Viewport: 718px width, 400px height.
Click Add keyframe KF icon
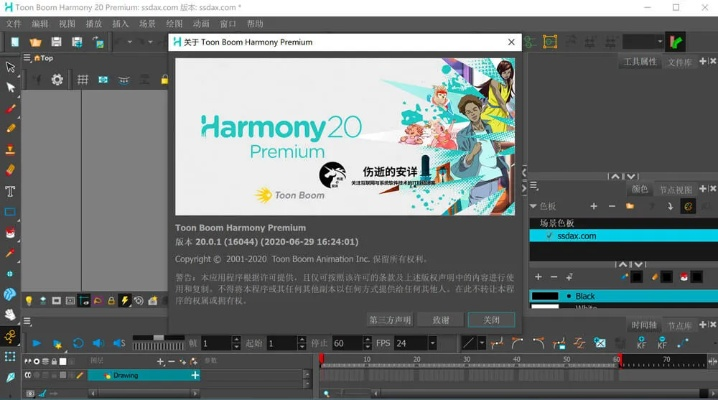pyautogui.click(x=641, y=343)
